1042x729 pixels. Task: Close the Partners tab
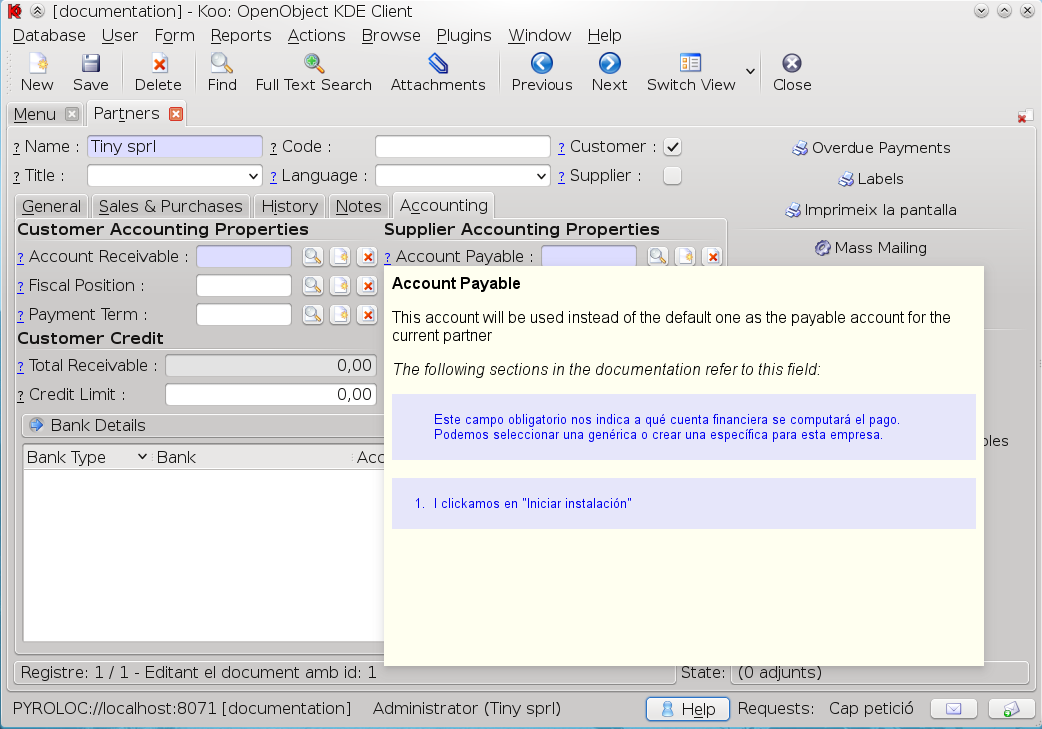pos(175,114)
